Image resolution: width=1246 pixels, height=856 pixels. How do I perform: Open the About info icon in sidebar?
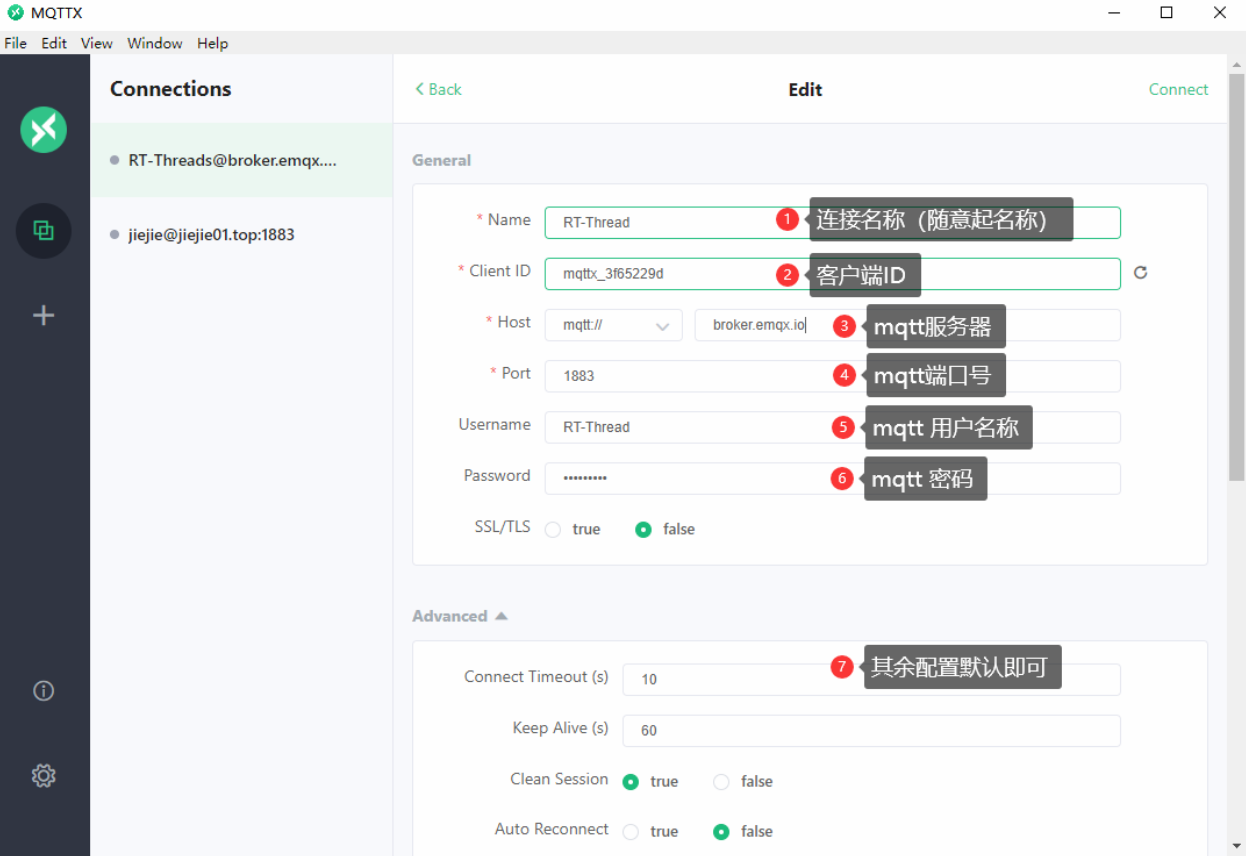coord(43,690)
